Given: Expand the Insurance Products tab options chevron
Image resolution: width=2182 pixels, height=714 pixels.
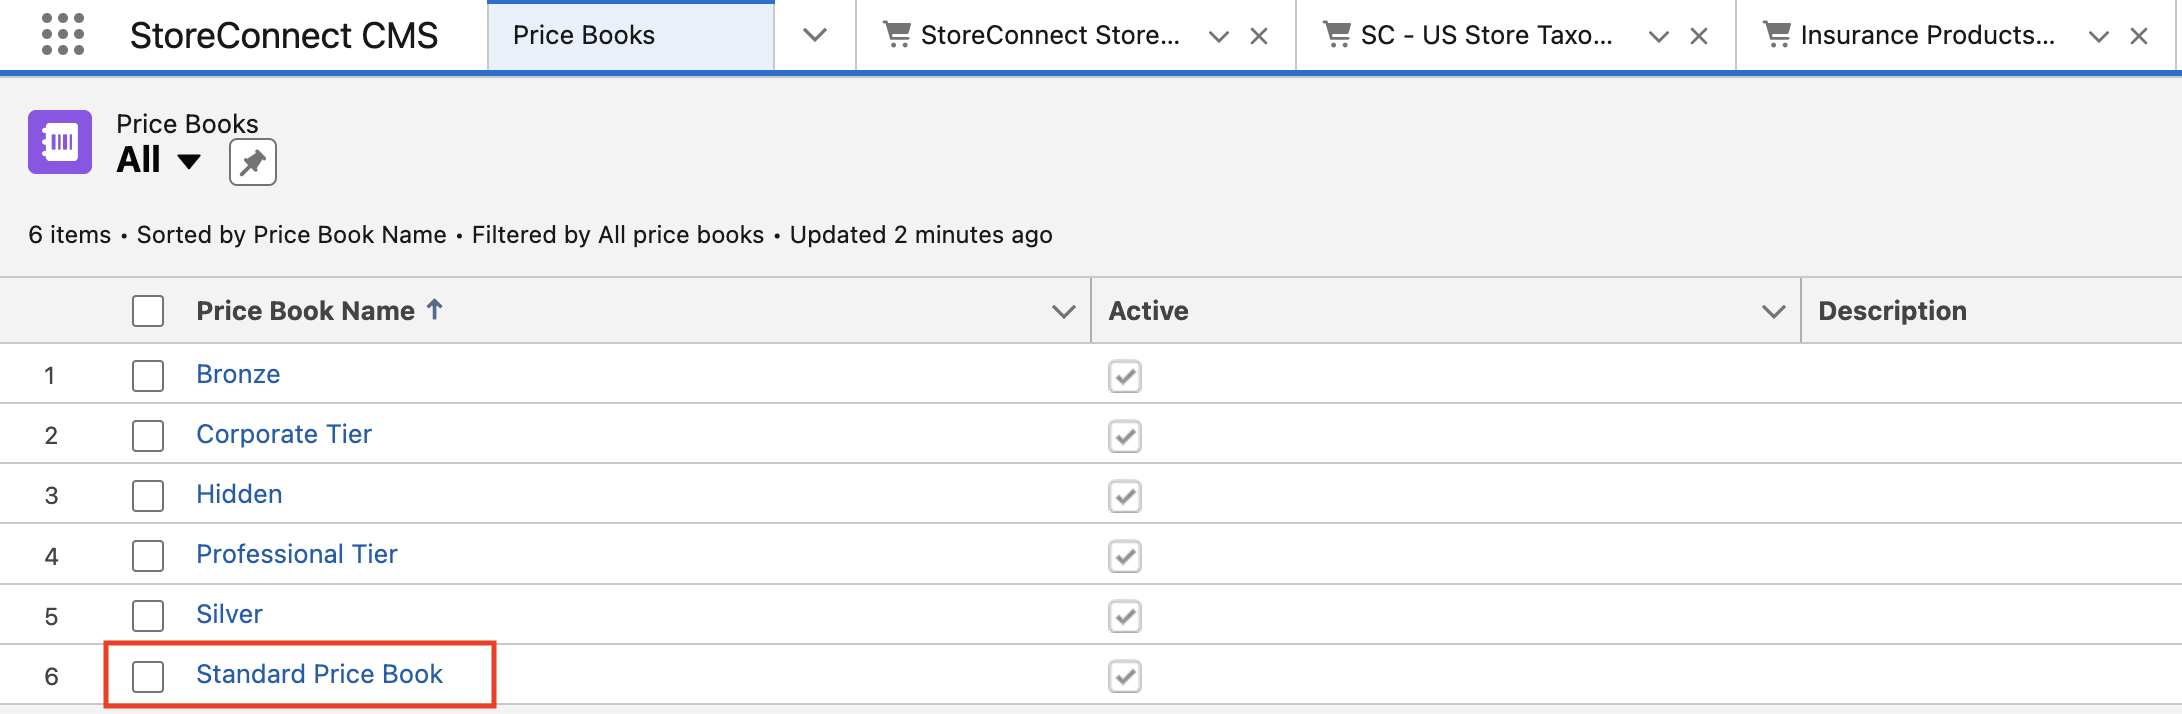Looking at the screenshot, I should coord(2098,36).
